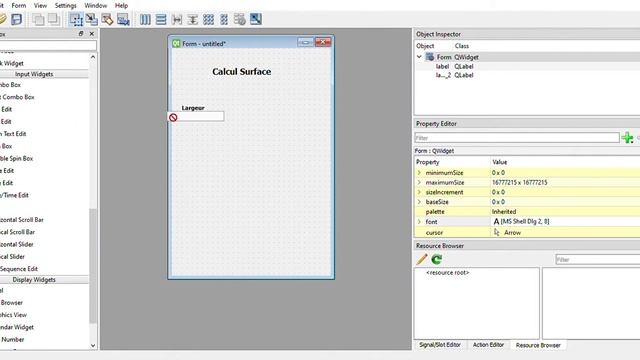Click the cursor property value Arrow
Image resolution: width=640 pixels, height=360 pixels.
512,233
